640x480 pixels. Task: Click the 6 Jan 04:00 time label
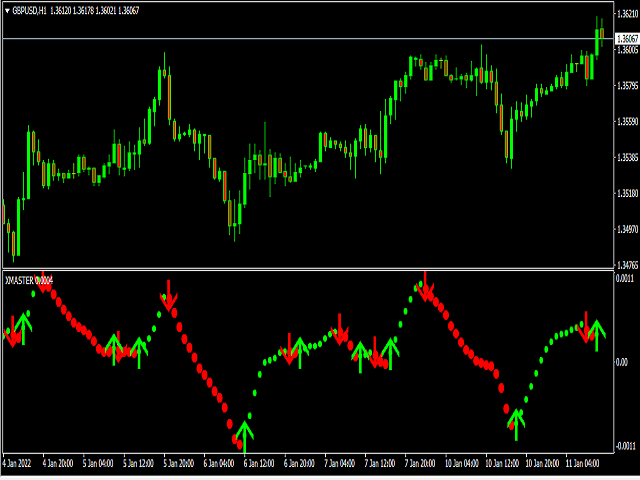coord(219,463)
